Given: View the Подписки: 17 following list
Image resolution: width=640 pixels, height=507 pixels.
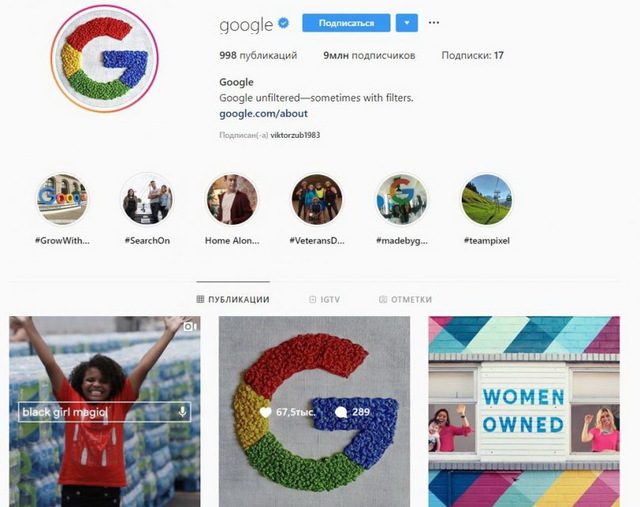Looking at the screenshot, I should (473, 56).
